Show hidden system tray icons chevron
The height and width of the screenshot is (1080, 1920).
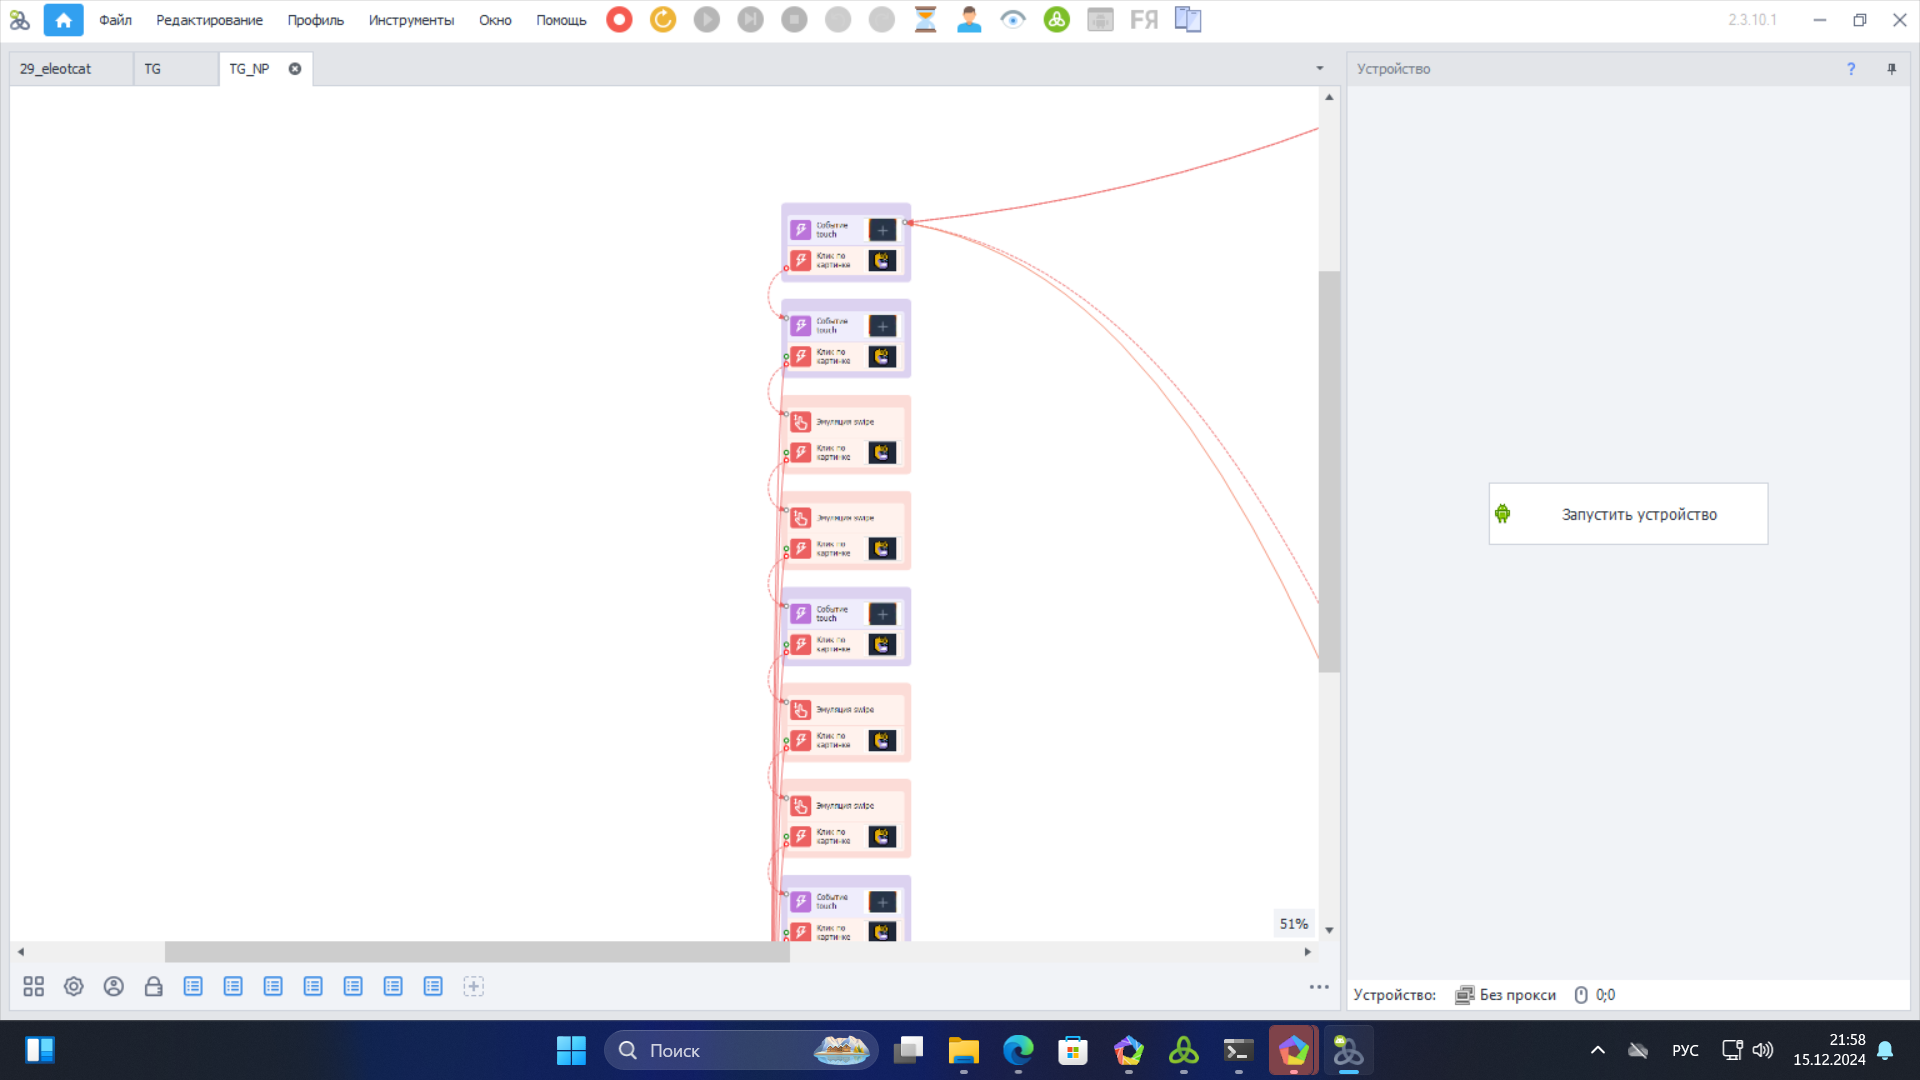(1597, 1050)
